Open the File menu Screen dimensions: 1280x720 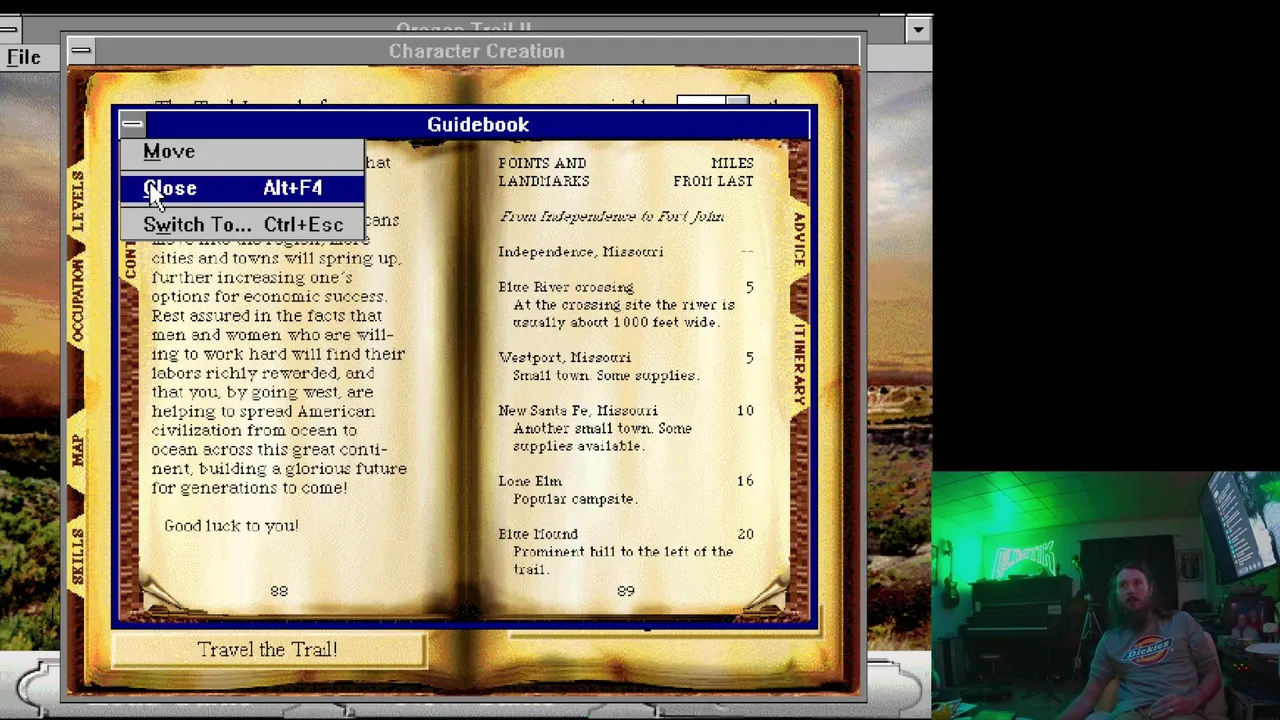click(x=23, y=57)
